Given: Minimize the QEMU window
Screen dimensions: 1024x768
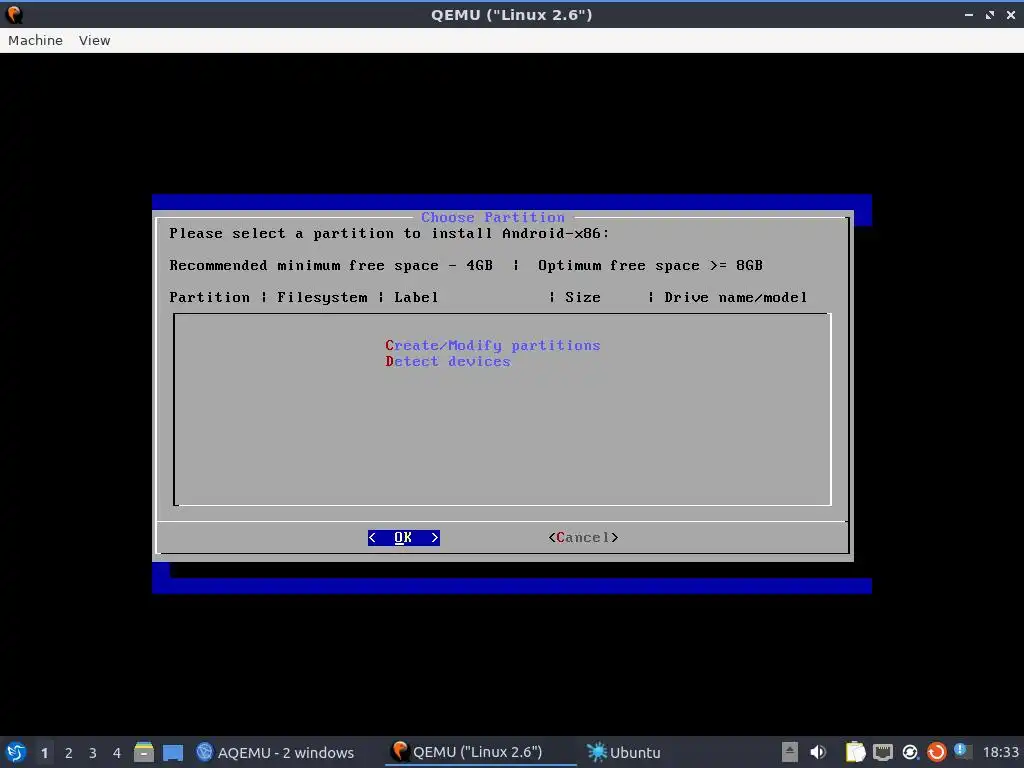Looking at the screenshot, I should click(969, 14).
